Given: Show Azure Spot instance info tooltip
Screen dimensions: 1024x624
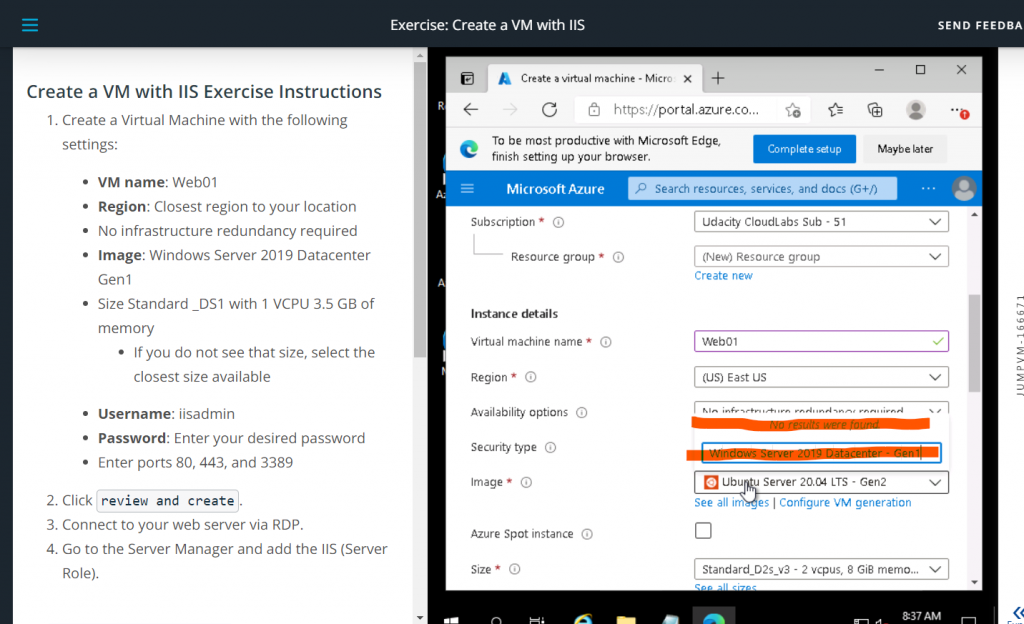Looking at the screenshot, I should (x=587, y=535).
